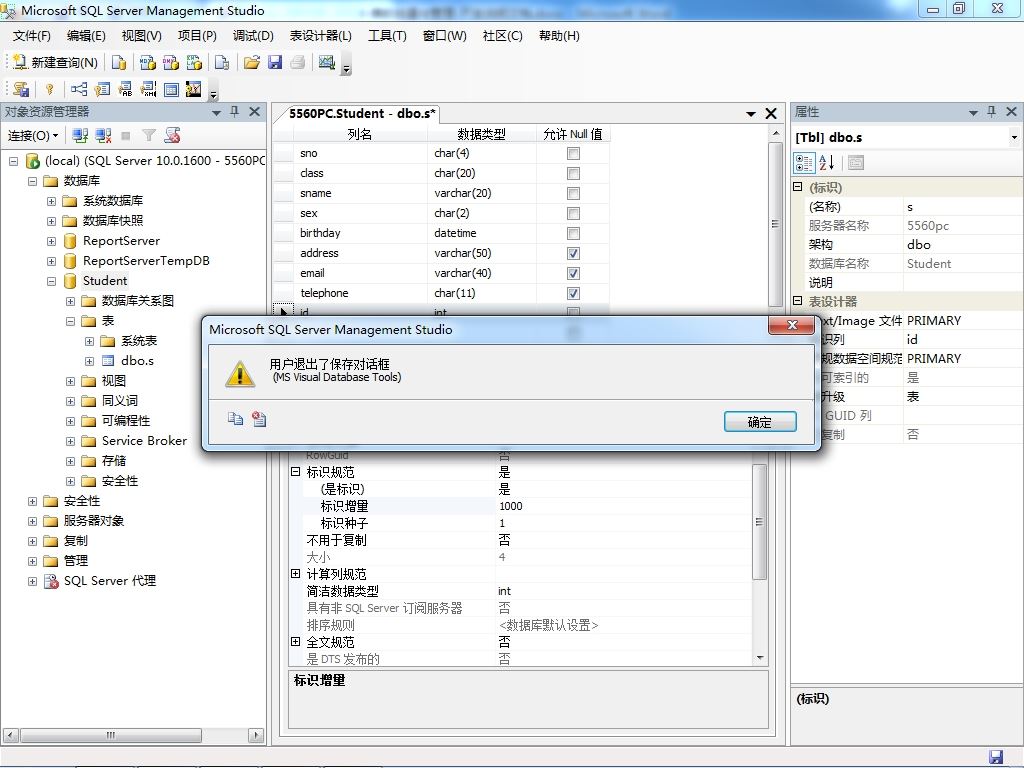This screenshot has height=768, width=1024.
Task: Click the Database Engine Query icon
Action: tap(118, 62)
